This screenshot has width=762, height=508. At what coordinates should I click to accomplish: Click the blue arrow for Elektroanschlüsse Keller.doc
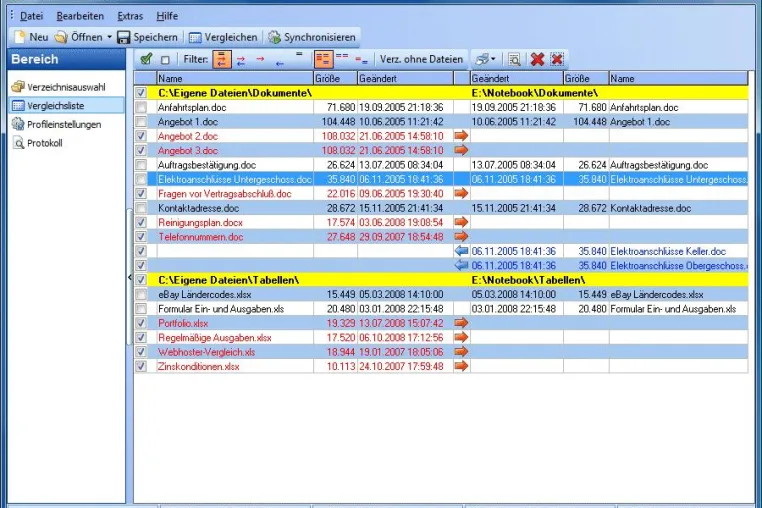tap(461, 251)
